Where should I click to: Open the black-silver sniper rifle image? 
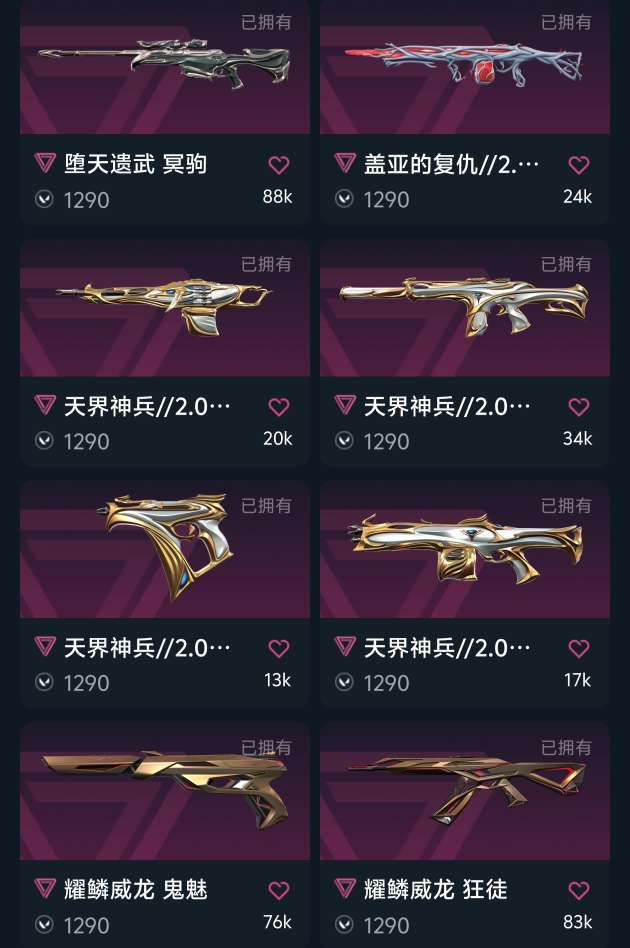pos(165,64)
